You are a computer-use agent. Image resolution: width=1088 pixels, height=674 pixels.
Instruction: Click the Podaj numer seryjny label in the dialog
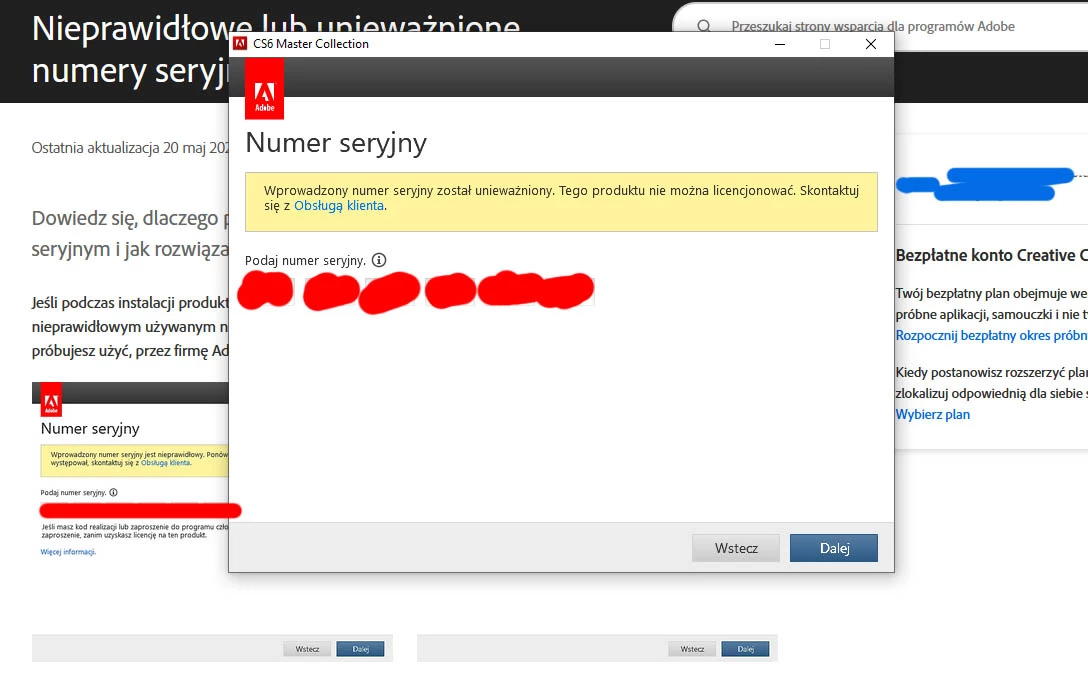click(305, 260)
